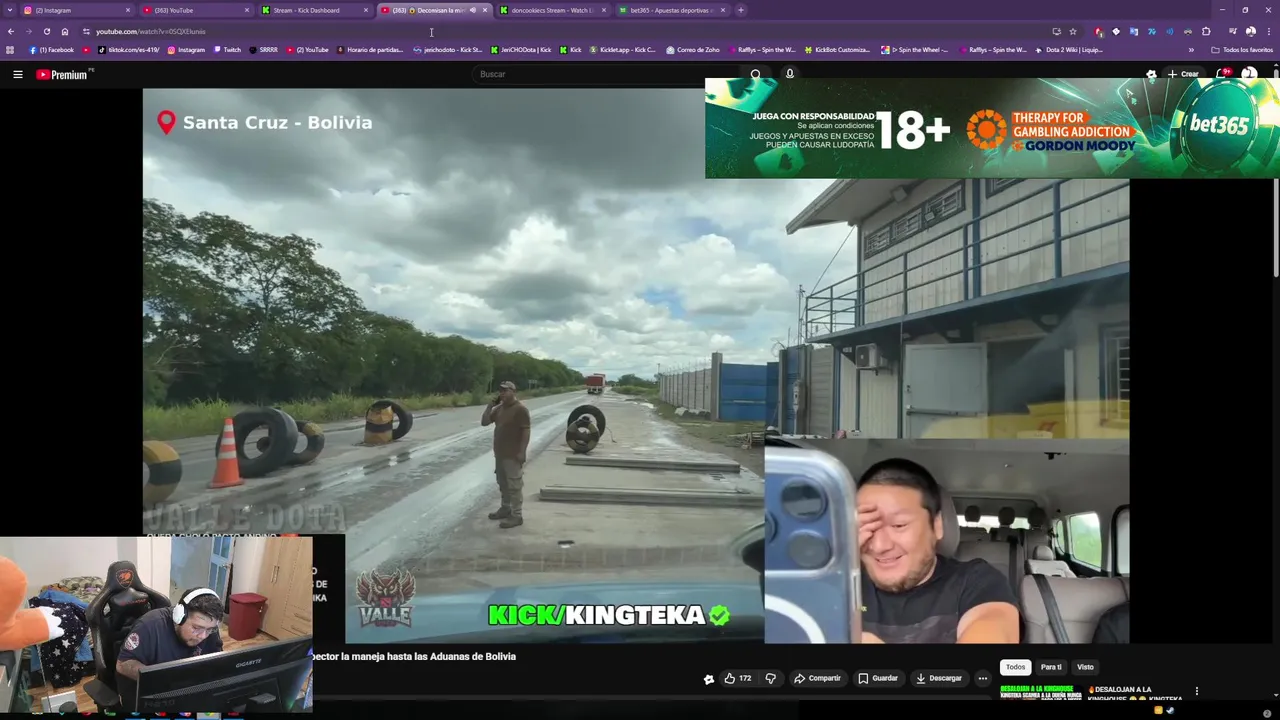
Task: Click the YouTube search magnifier button
Action: point(756,74)
